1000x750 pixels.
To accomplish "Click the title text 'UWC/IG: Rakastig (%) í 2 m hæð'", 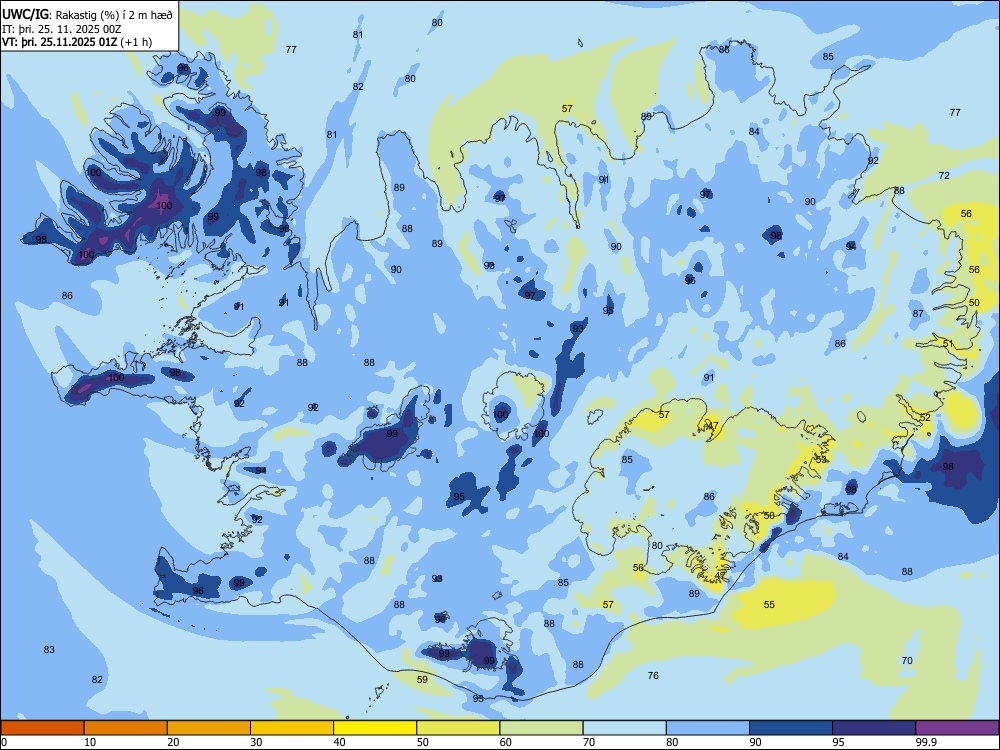I will point(87,15).
